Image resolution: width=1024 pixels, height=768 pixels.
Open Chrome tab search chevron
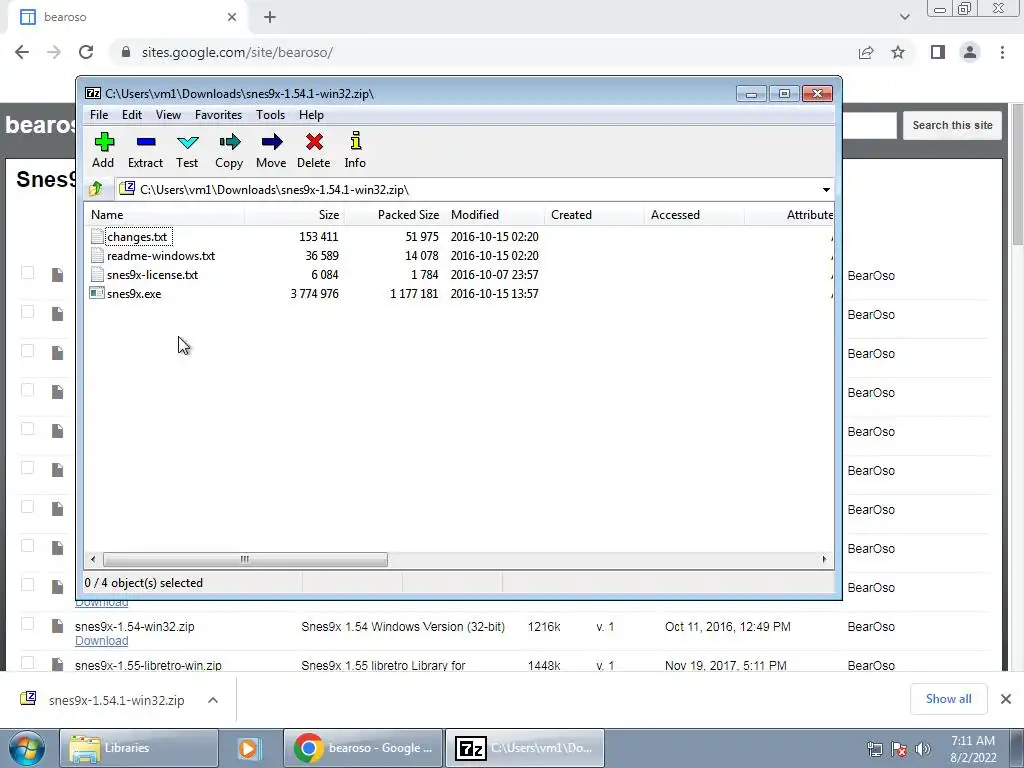pos(904,17)
